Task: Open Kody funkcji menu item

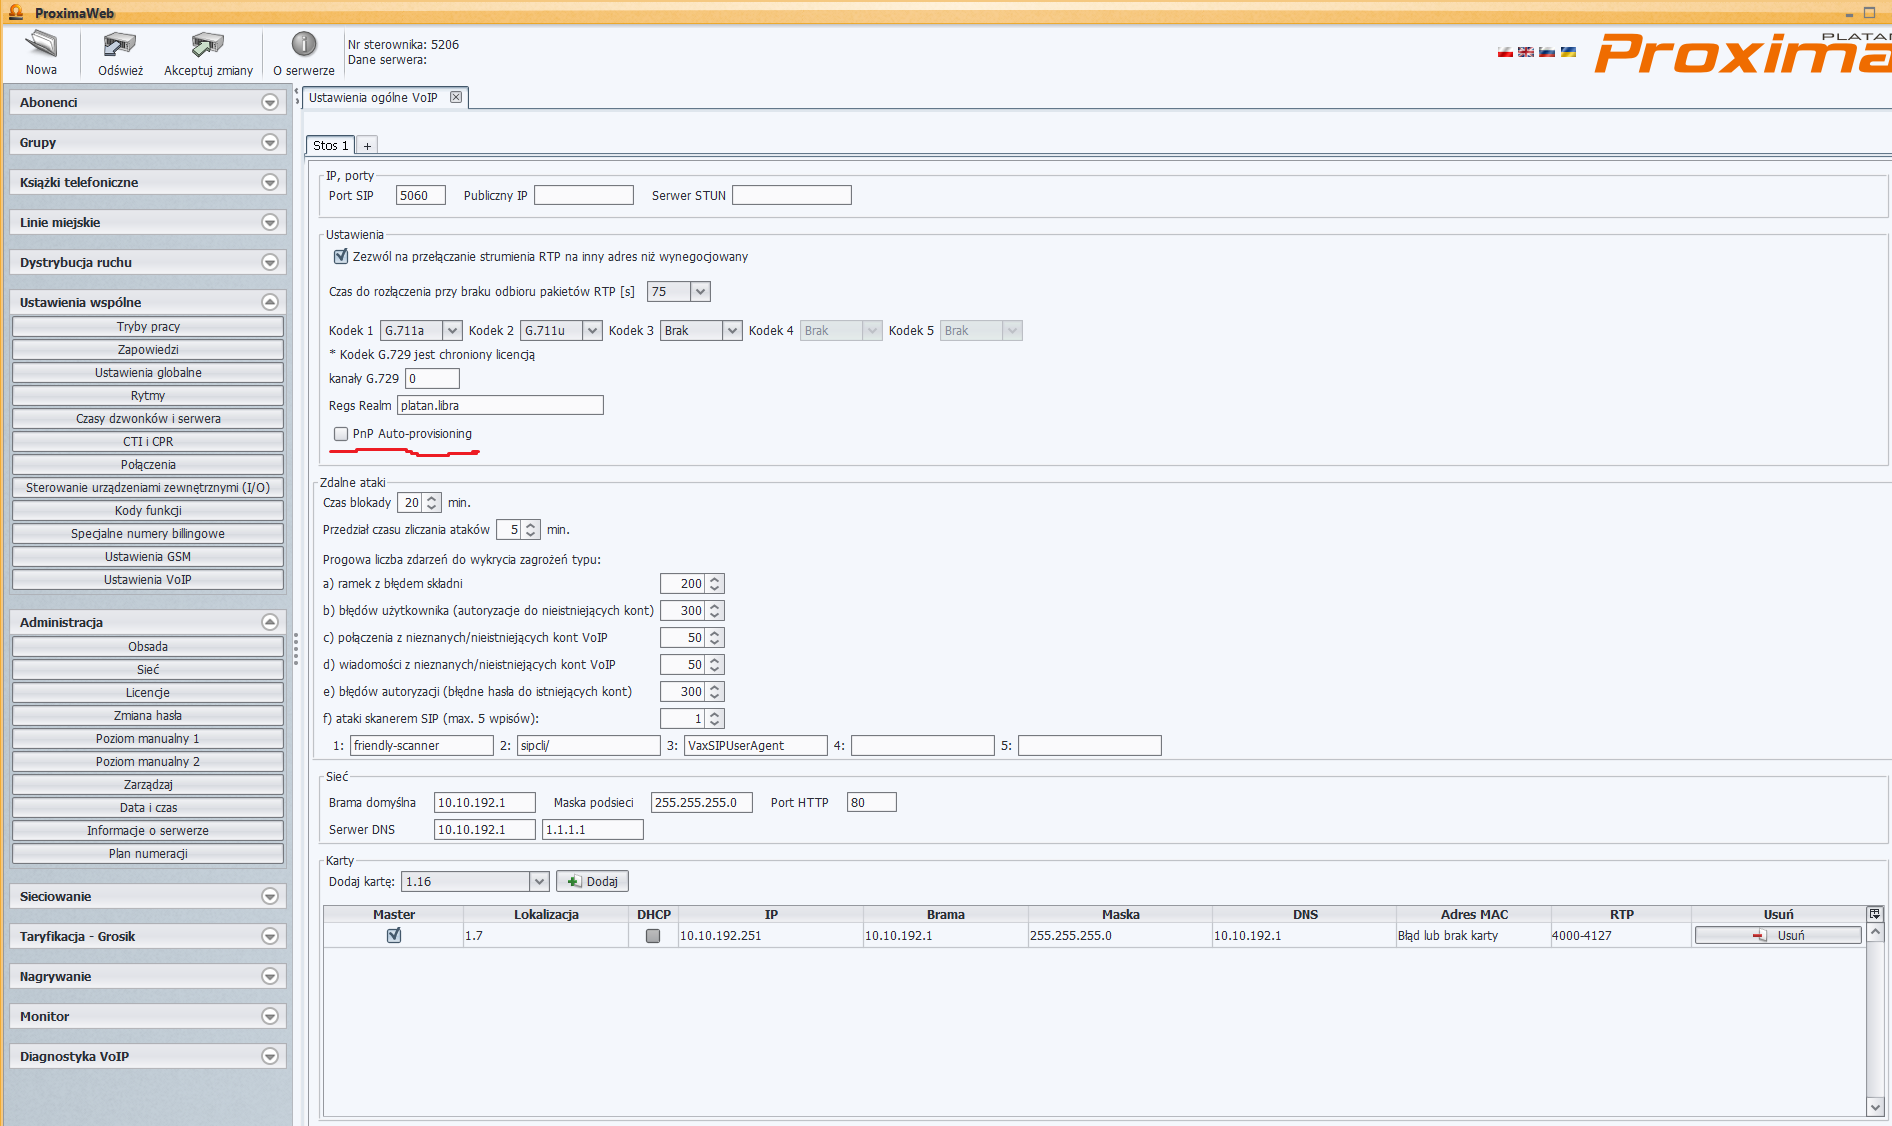Action: click(148, 511)
